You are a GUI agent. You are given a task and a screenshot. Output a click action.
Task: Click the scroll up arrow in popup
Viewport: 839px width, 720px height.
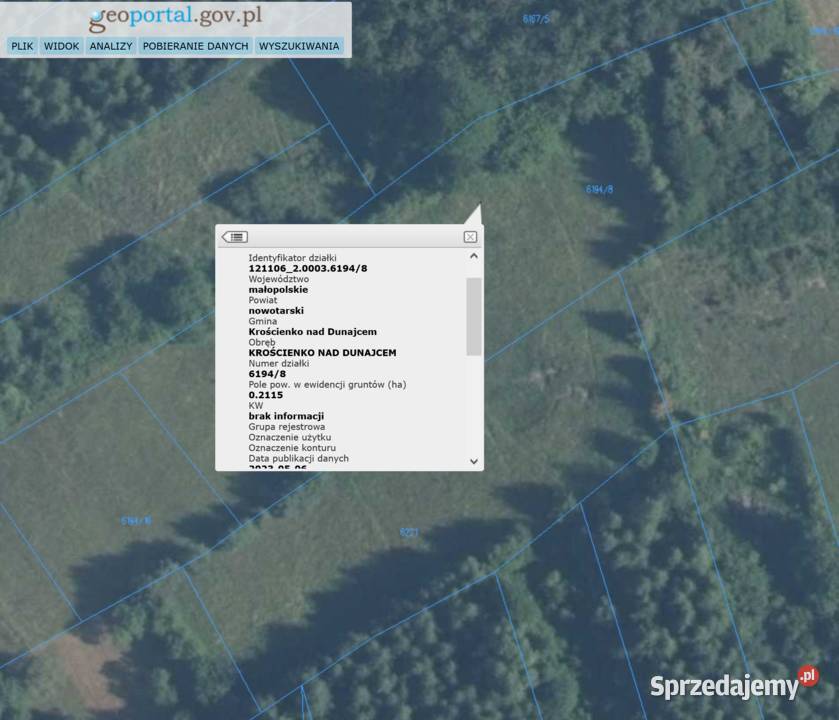474,256
